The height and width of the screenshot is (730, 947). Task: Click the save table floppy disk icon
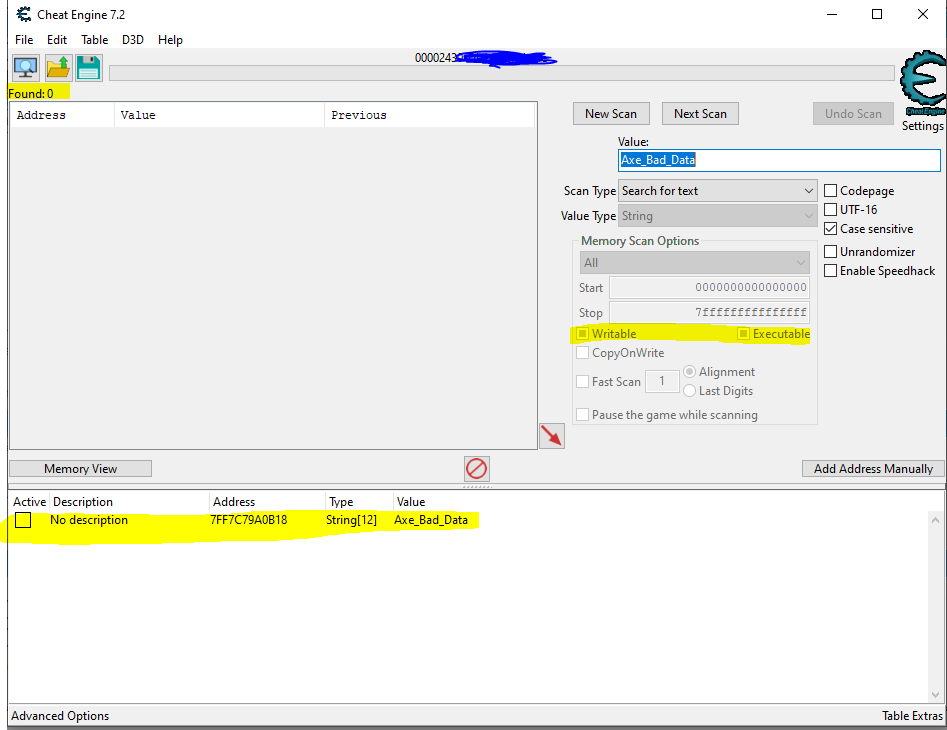89,68
